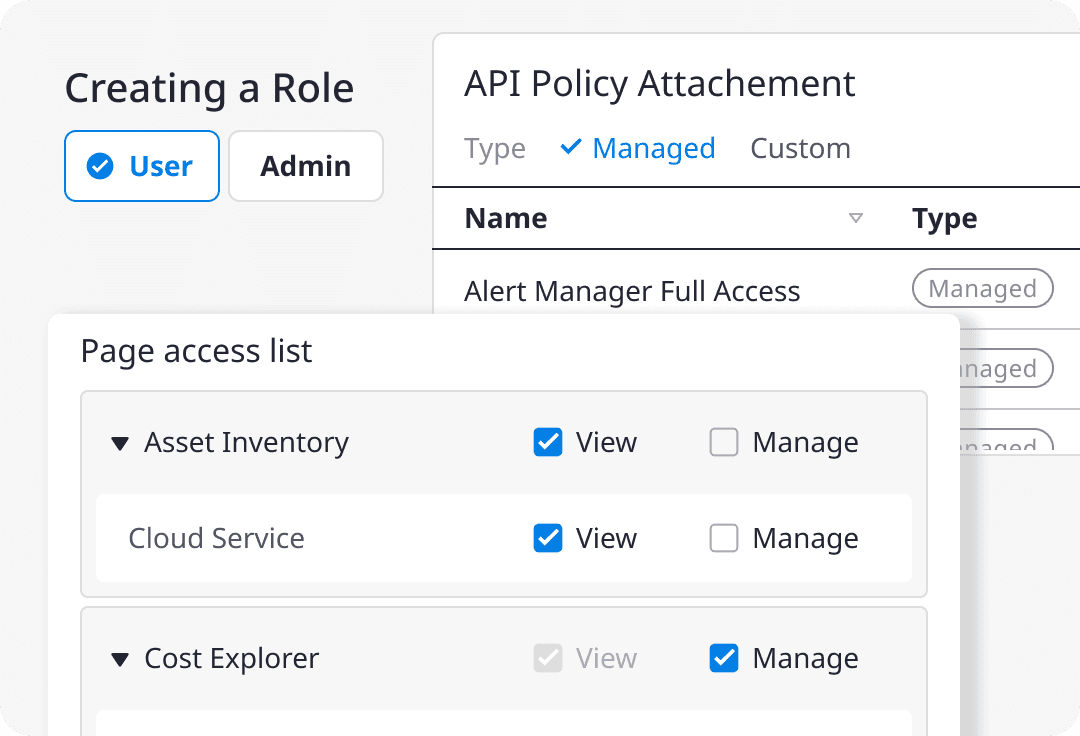1080x736 pixels.
Task: Select the Managed policy type filter
Action: point(653,148)
